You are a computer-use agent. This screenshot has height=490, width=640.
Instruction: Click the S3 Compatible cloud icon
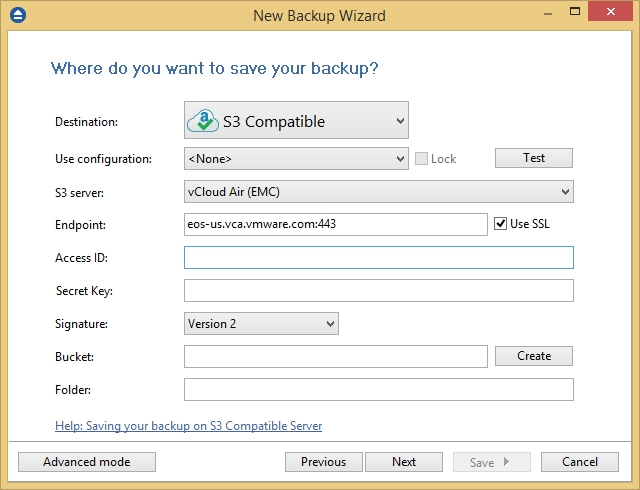point(202,120)
